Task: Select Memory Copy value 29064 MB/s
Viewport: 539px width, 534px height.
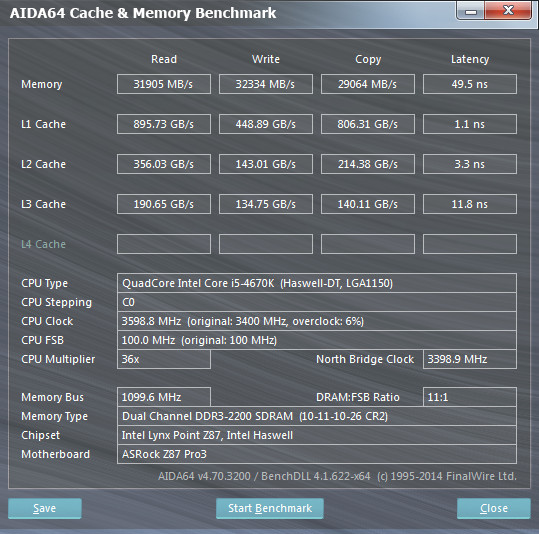Action: (x=368, y=84)
